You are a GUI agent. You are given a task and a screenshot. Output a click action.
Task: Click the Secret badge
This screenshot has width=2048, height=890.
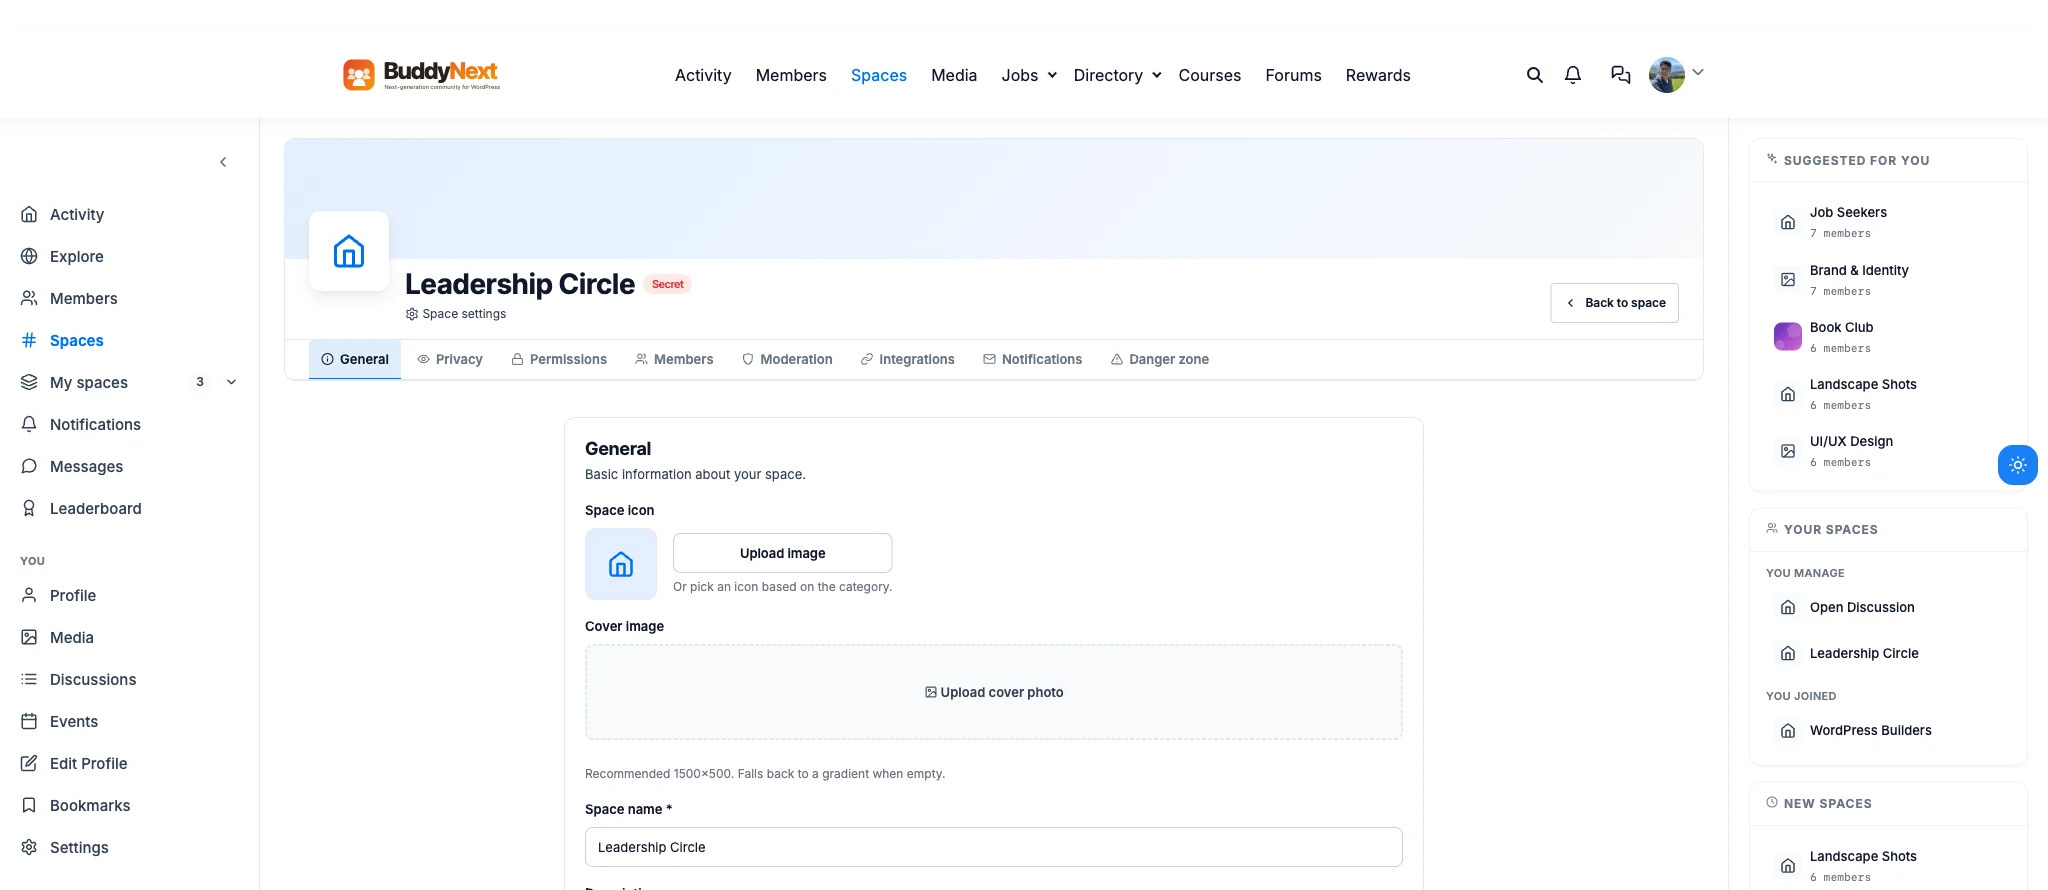(668, 284)
